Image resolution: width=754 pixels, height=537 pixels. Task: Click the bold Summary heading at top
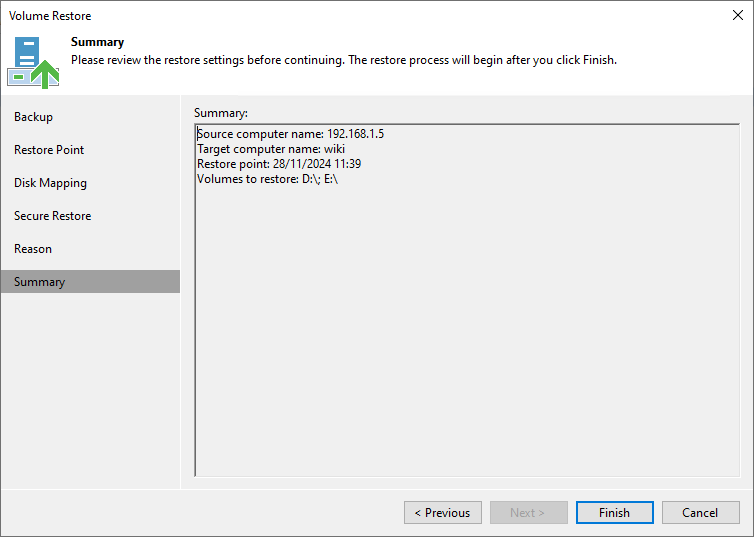(x=97, y=42)
